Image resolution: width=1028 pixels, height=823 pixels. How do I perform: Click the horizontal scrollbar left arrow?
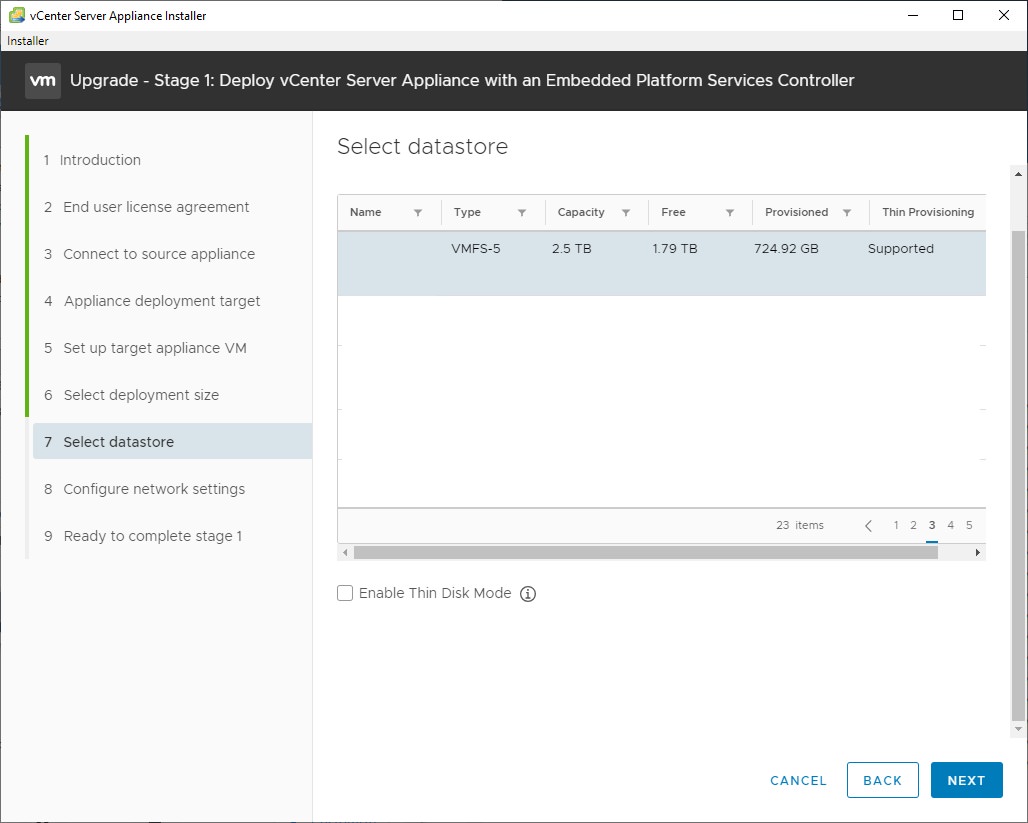point(346,552)
